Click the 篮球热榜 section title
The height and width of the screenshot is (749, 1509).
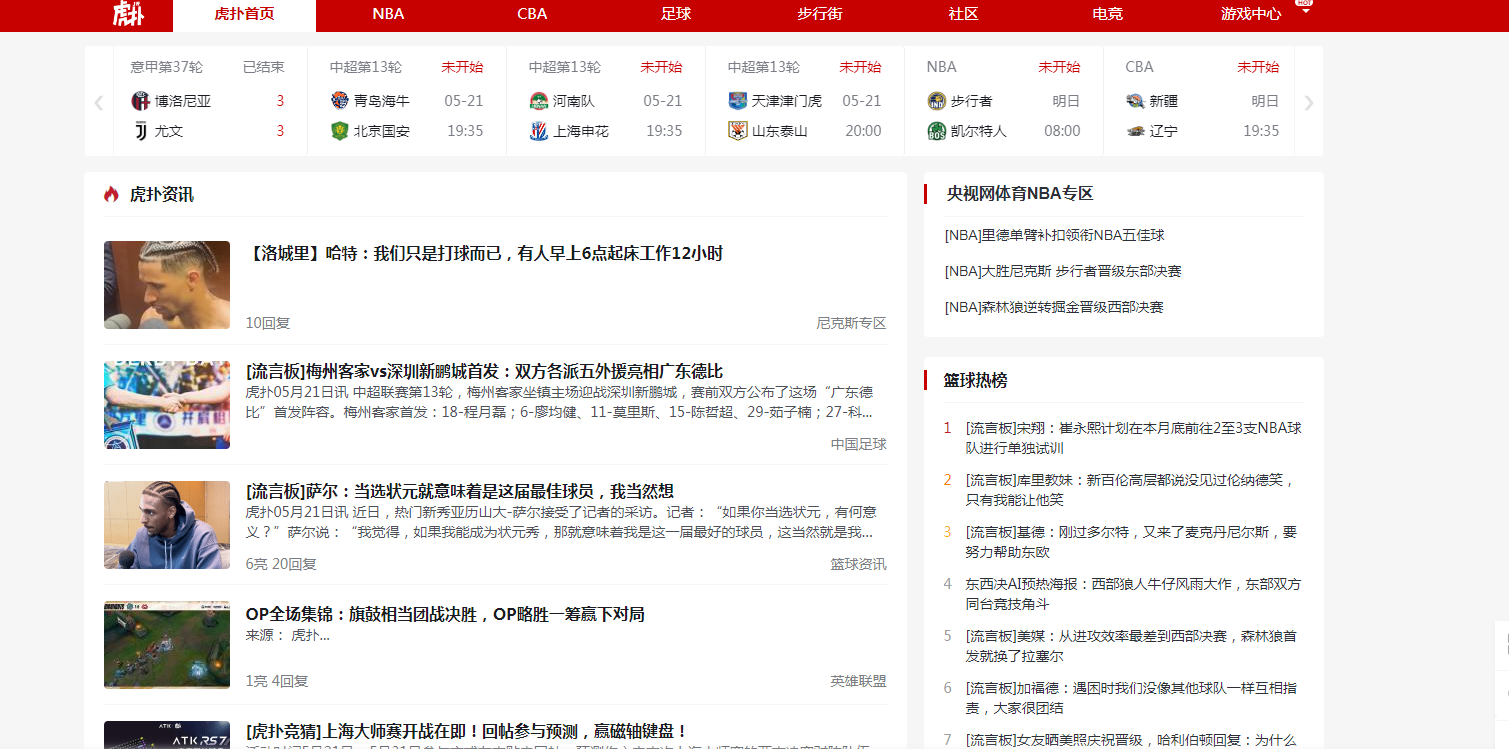click(x=976, y=380)
